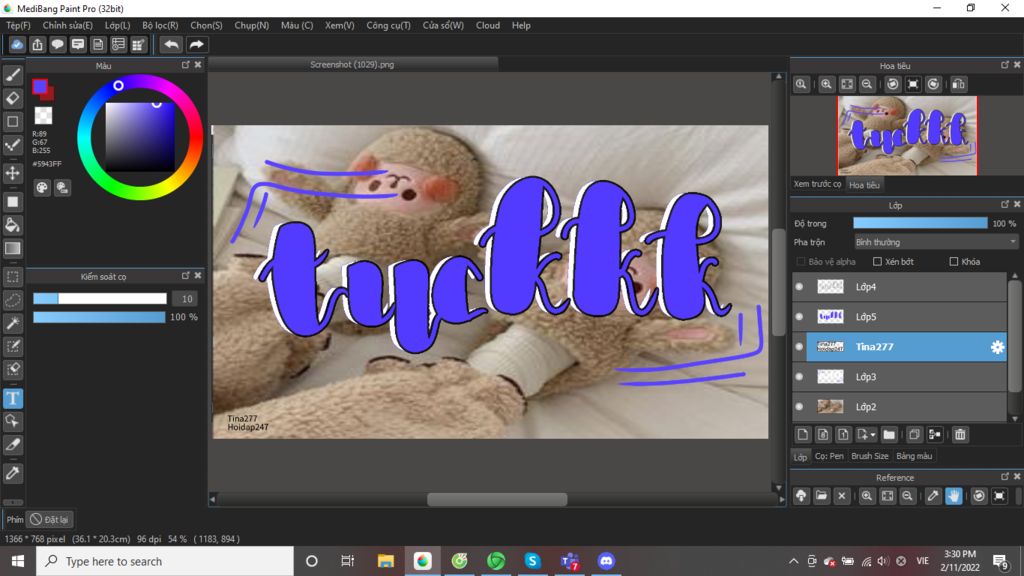Expand the add-layer dropdown arrow
The image size is (1024, 576).
coord(873,435)
